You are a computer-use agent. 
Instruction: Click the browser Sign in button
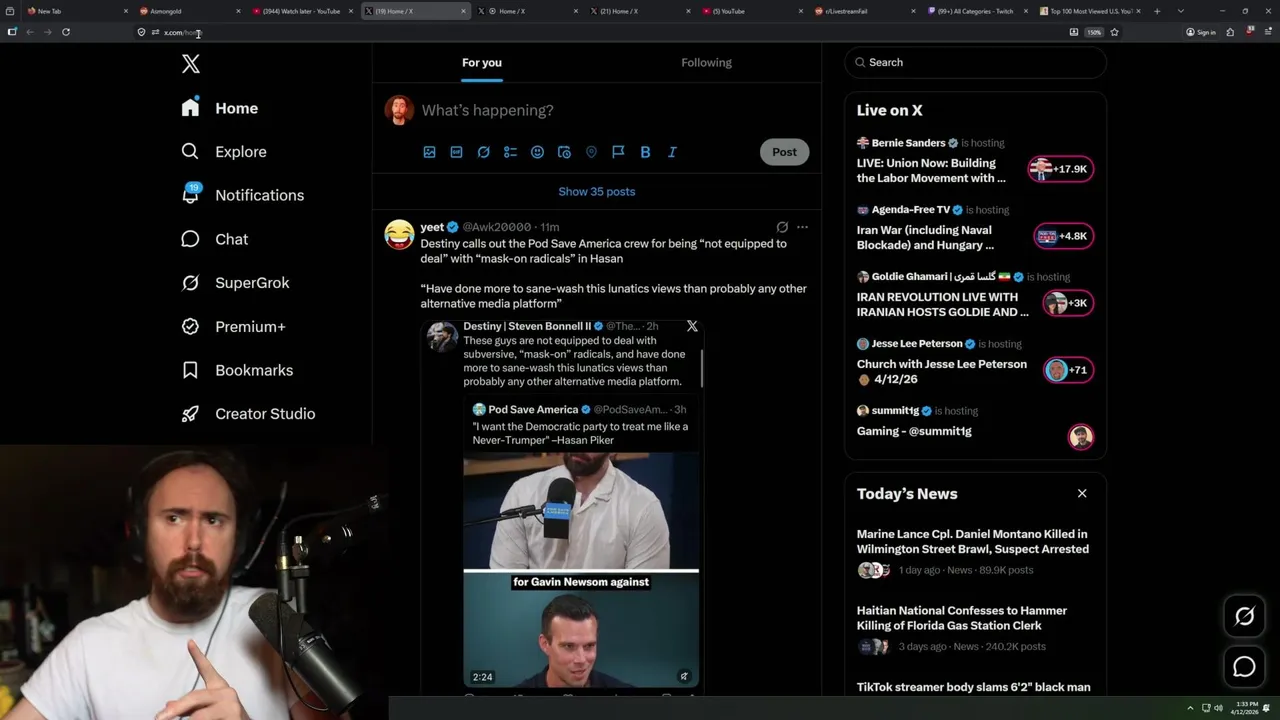pos(1201,32)
